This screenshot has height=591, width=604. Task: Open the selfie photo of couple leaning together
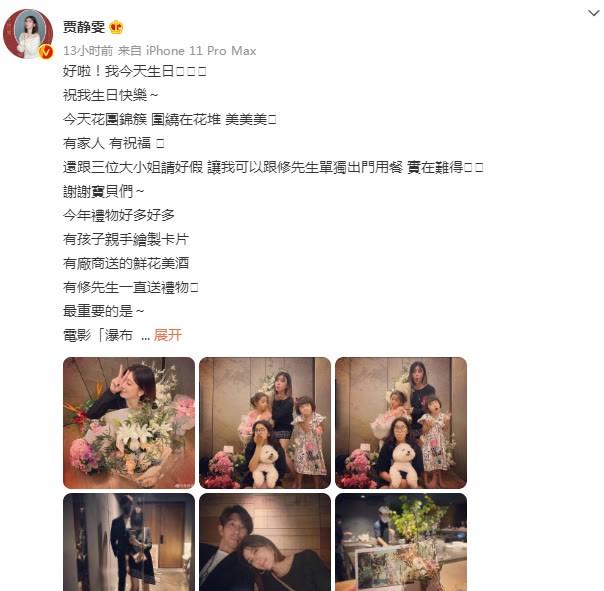[265, 542]
